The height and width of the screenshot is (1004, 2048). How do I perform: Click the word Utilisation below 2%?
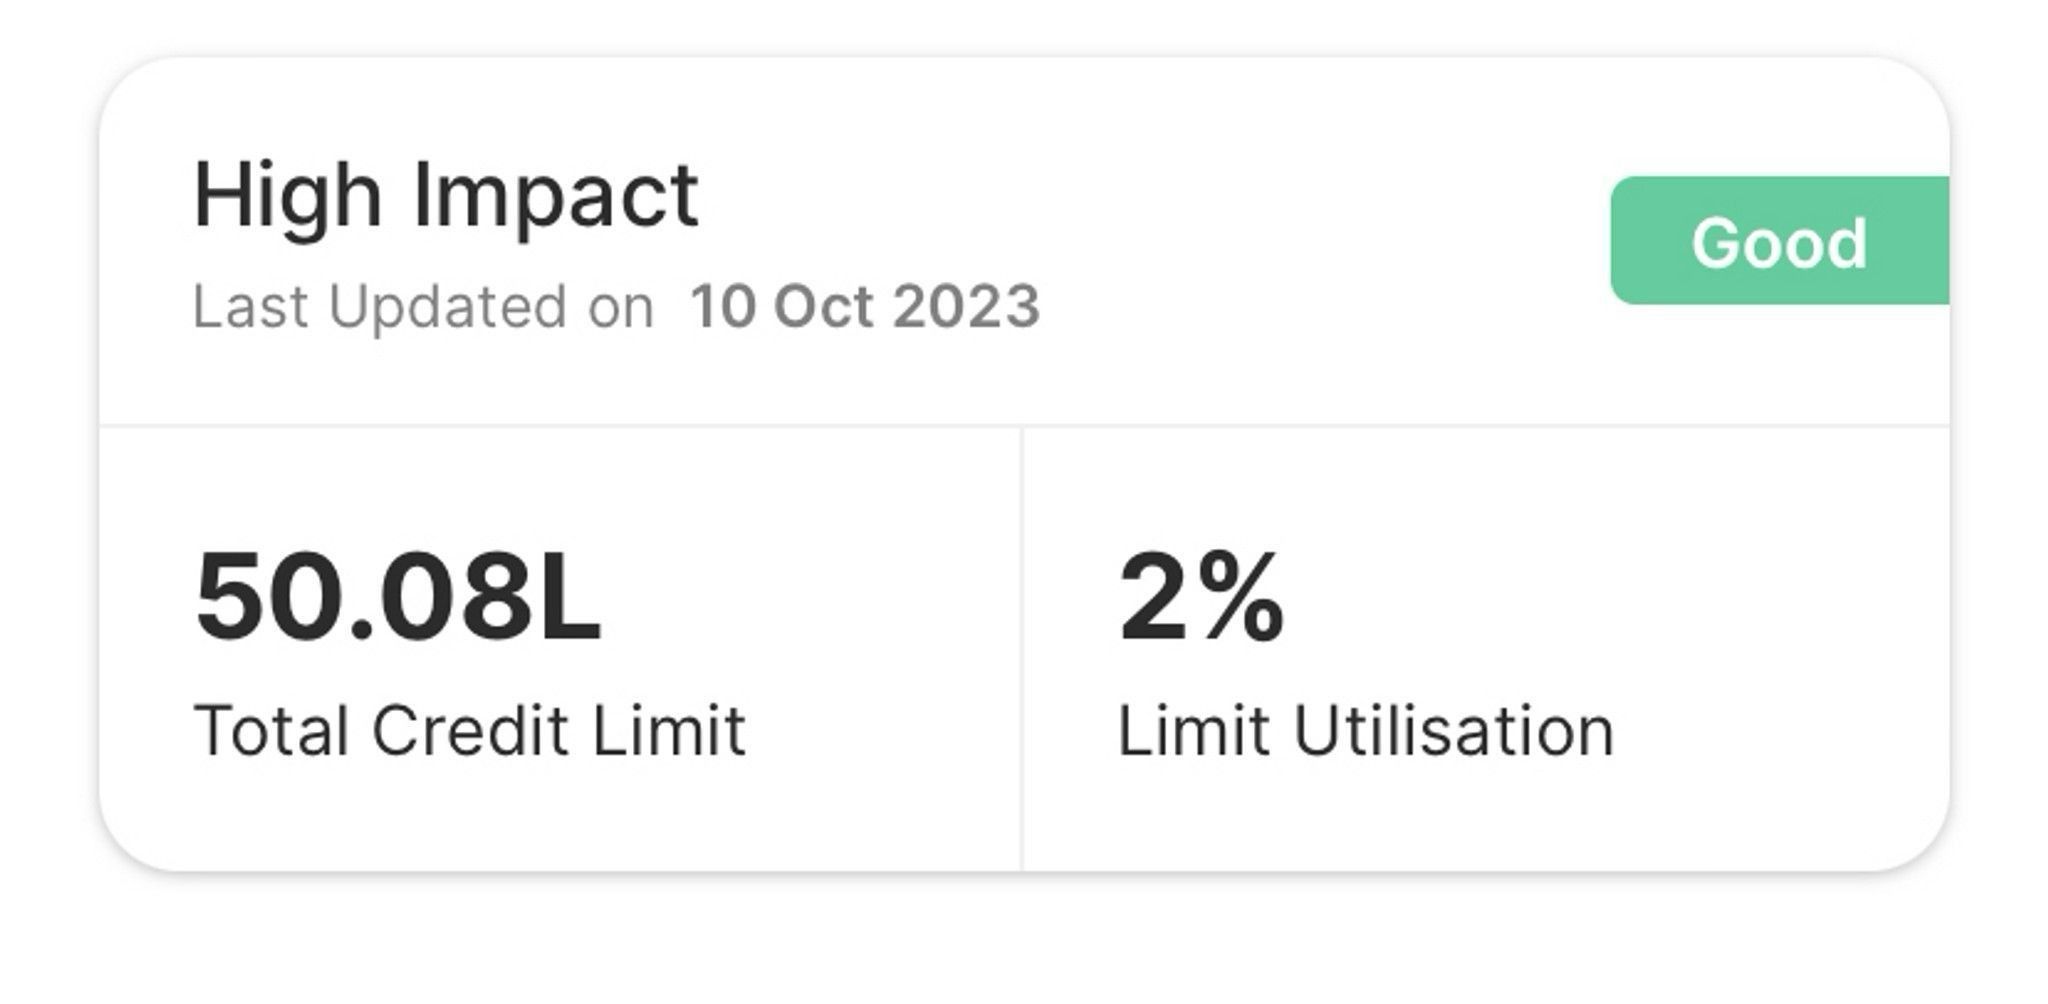(1453, 731)
